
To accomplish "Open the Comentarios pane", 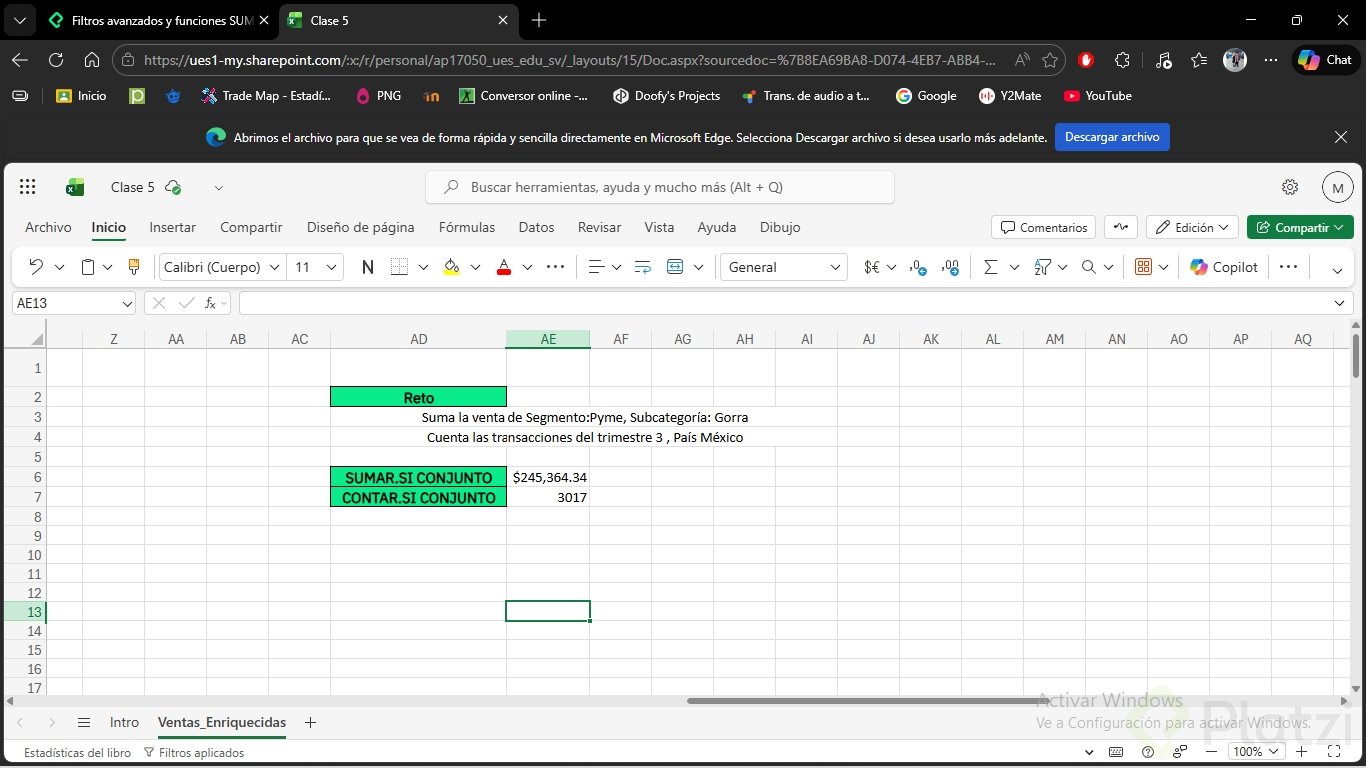I will (1043, 227).
